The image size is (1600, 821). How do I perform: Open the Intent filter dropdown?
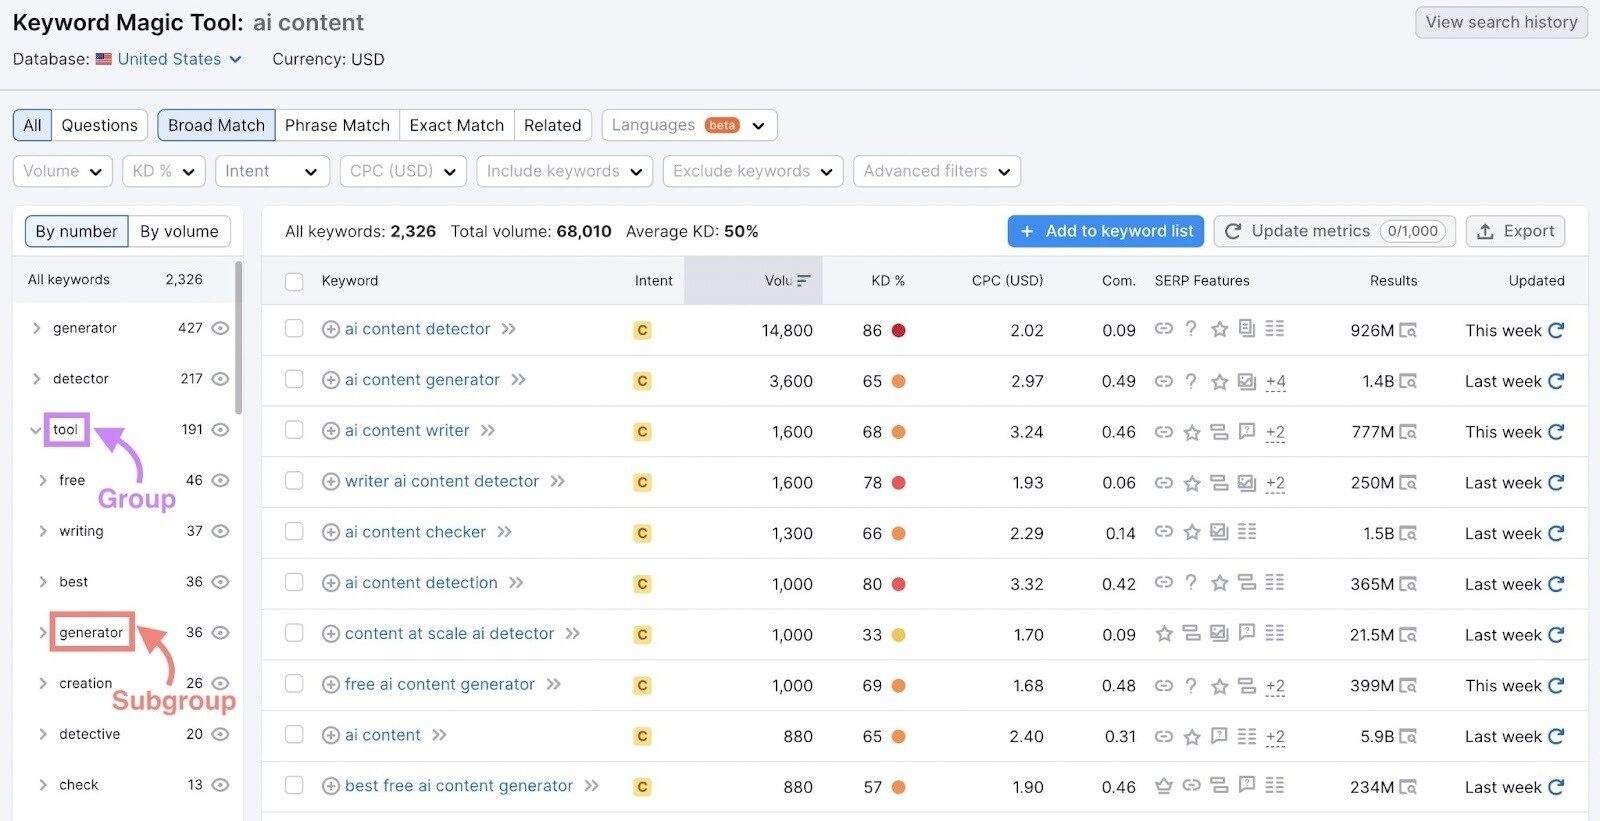[273, 171]
